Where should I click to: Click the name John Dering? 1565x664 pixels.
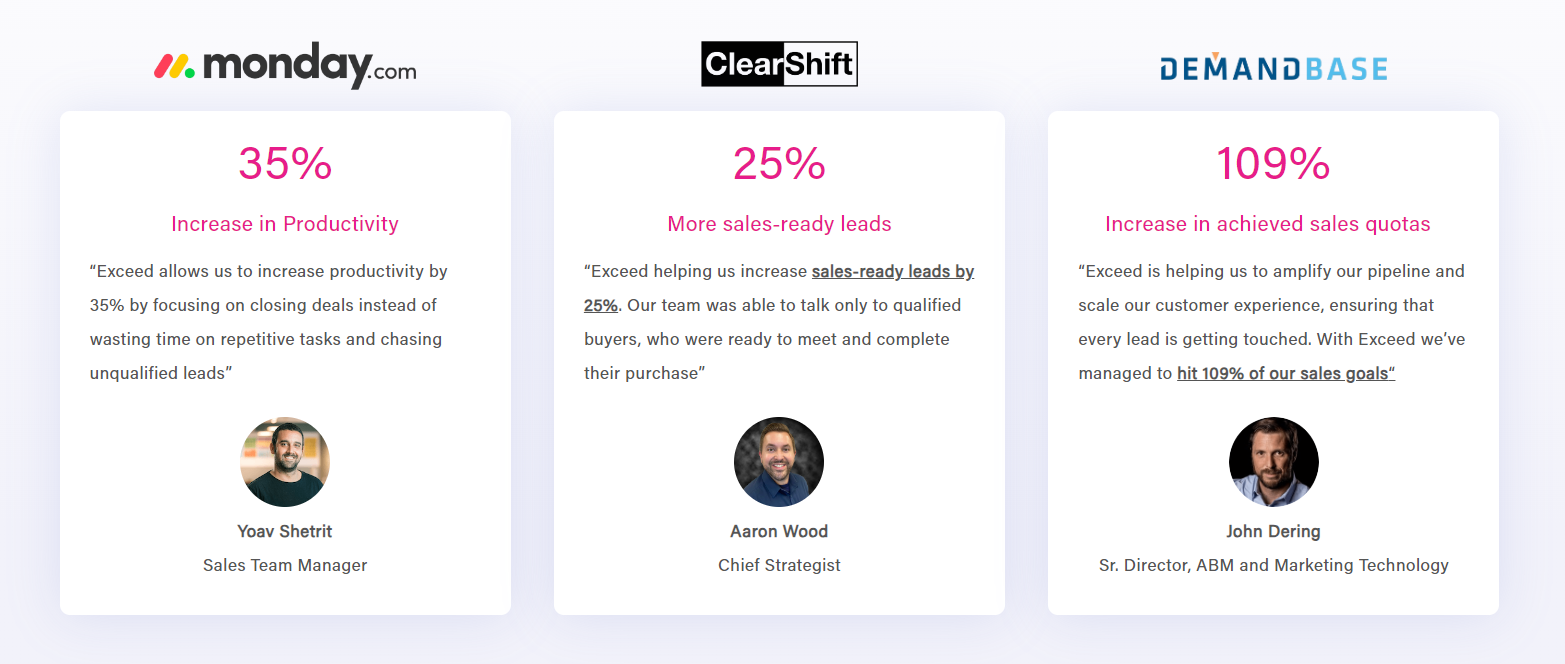point(1273,531)
